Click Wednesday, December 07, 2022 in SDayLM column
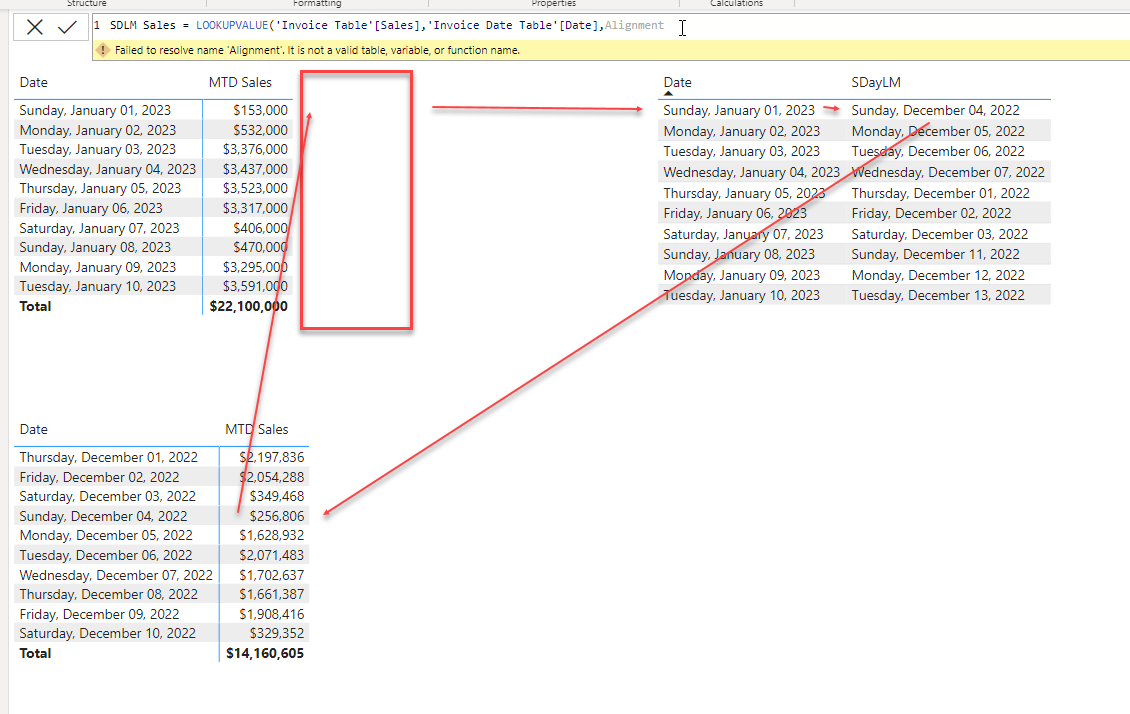Viewport: 1130px width, 714px height. 948,172
